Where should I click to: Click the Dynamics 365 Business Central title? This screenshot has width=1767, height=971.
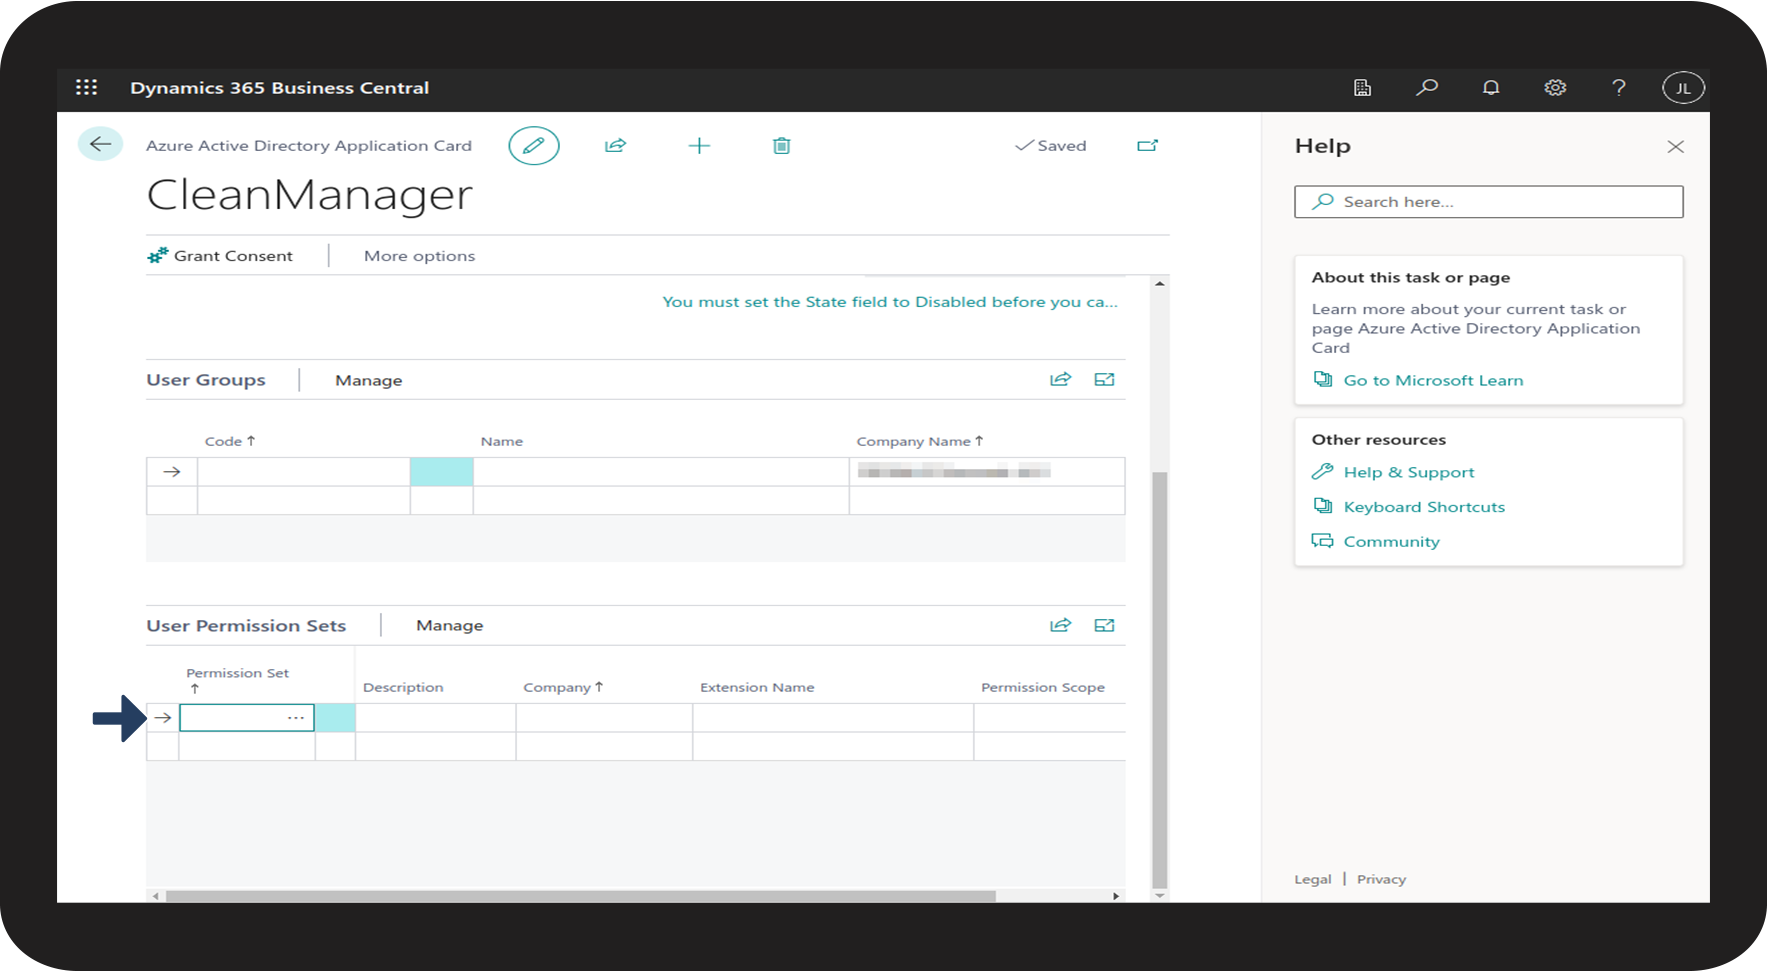pos(280,88)
